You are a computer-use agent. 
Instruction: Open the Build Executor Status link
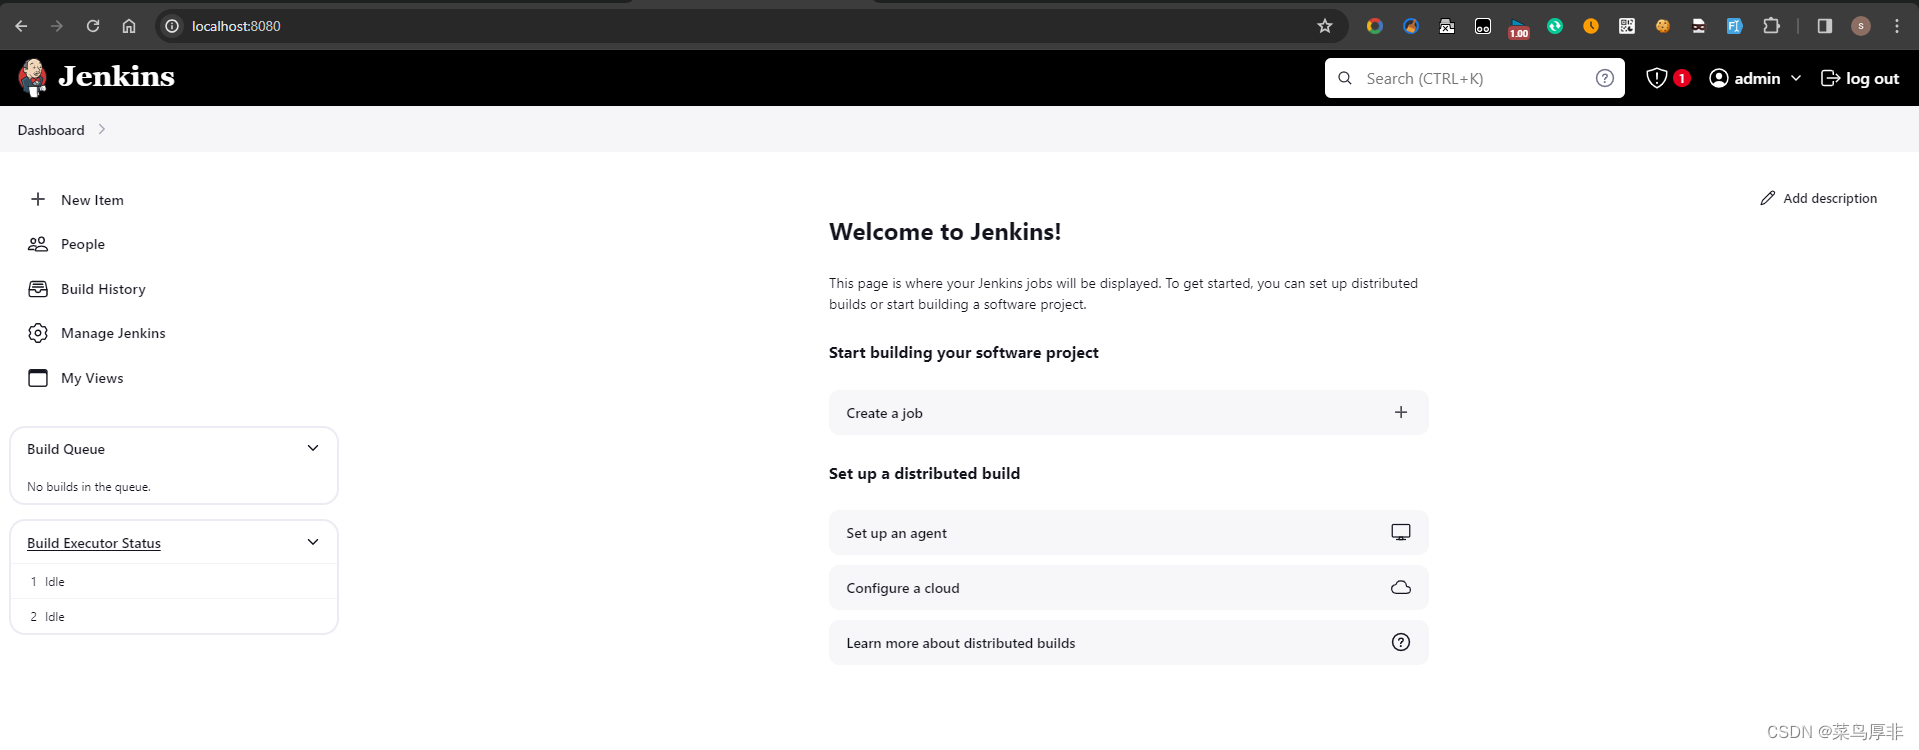point(94,543)
